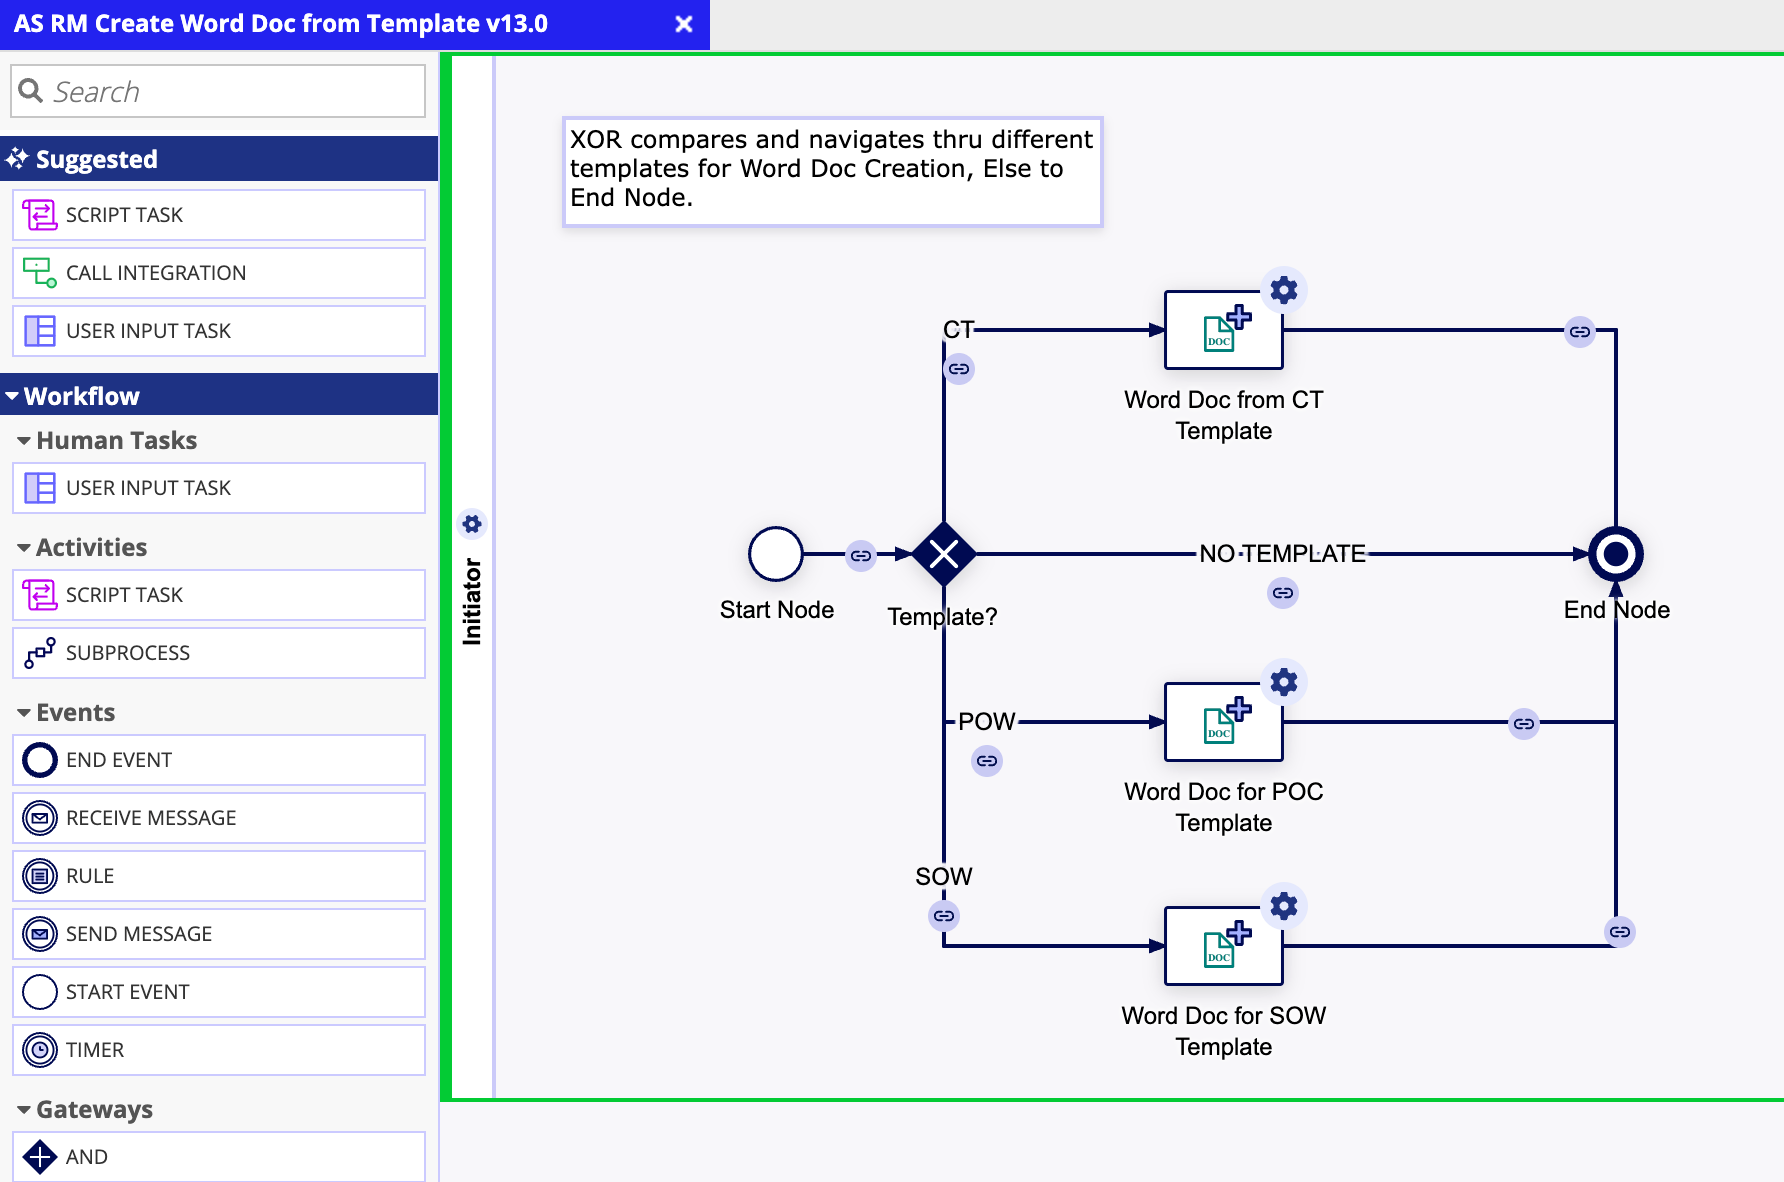Pick User Input Task under Human Tasks
The image size is (1784, 1182).
tap(219, 488)
